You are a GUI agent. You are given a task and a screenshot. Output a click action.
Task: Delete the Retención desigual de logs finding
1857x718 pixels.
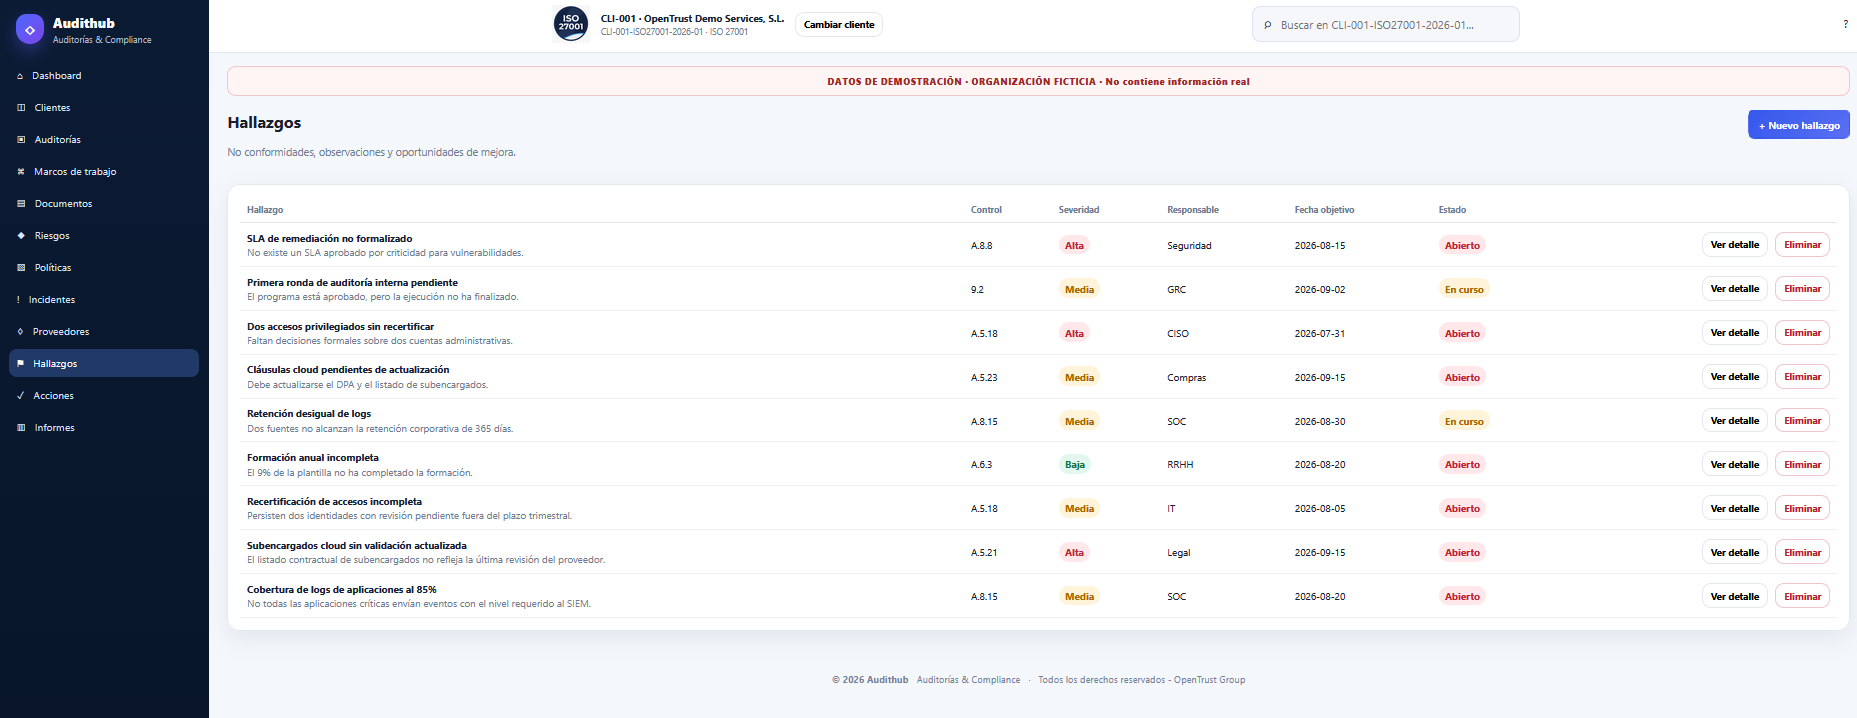pos(1802,421)
